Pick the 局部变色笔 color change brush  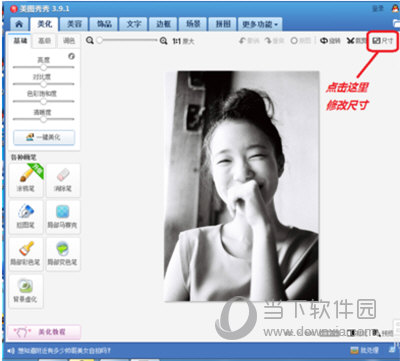tap(63, 253)
